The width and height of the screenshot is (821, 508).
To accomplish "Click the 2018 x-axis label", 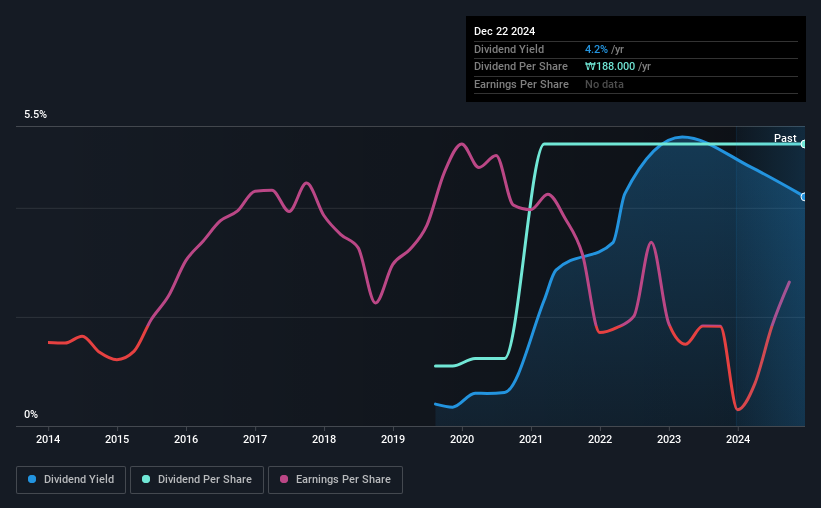I will pyautogui.click(x=324, y=439).
